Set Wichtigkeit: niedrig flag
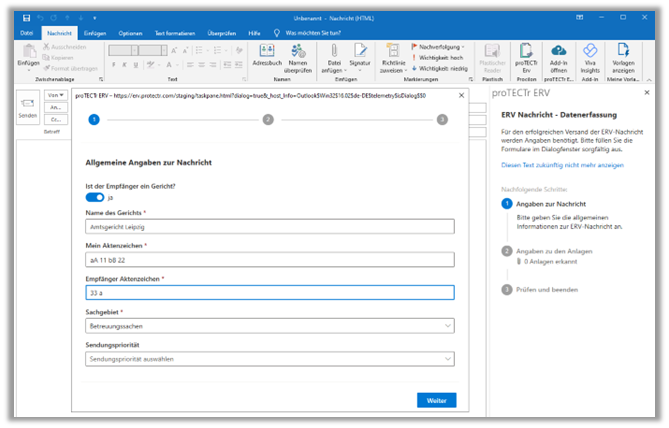The image size is (669, 428). click(442, 68)
